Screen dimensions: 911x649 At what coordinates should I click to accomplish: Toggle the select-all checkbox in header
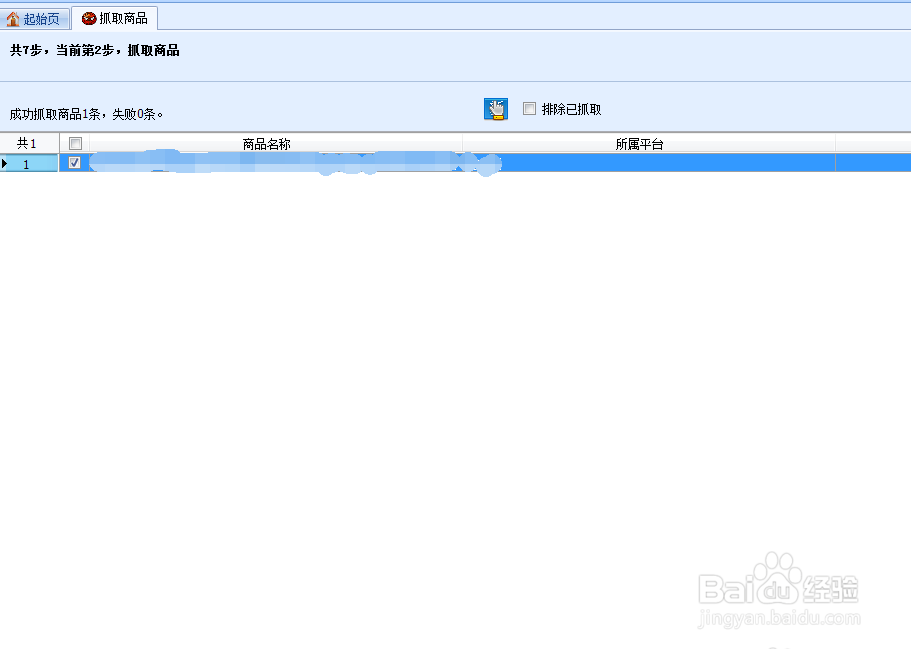coord(75,144)
